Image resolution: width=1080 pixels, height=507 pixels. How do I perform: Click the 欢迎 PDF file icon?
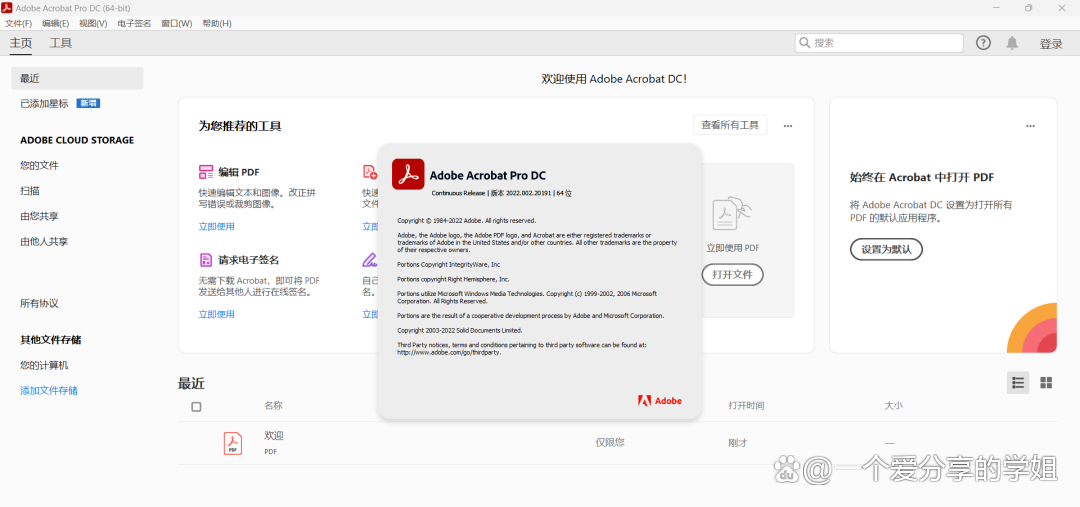tap(233, 442)
